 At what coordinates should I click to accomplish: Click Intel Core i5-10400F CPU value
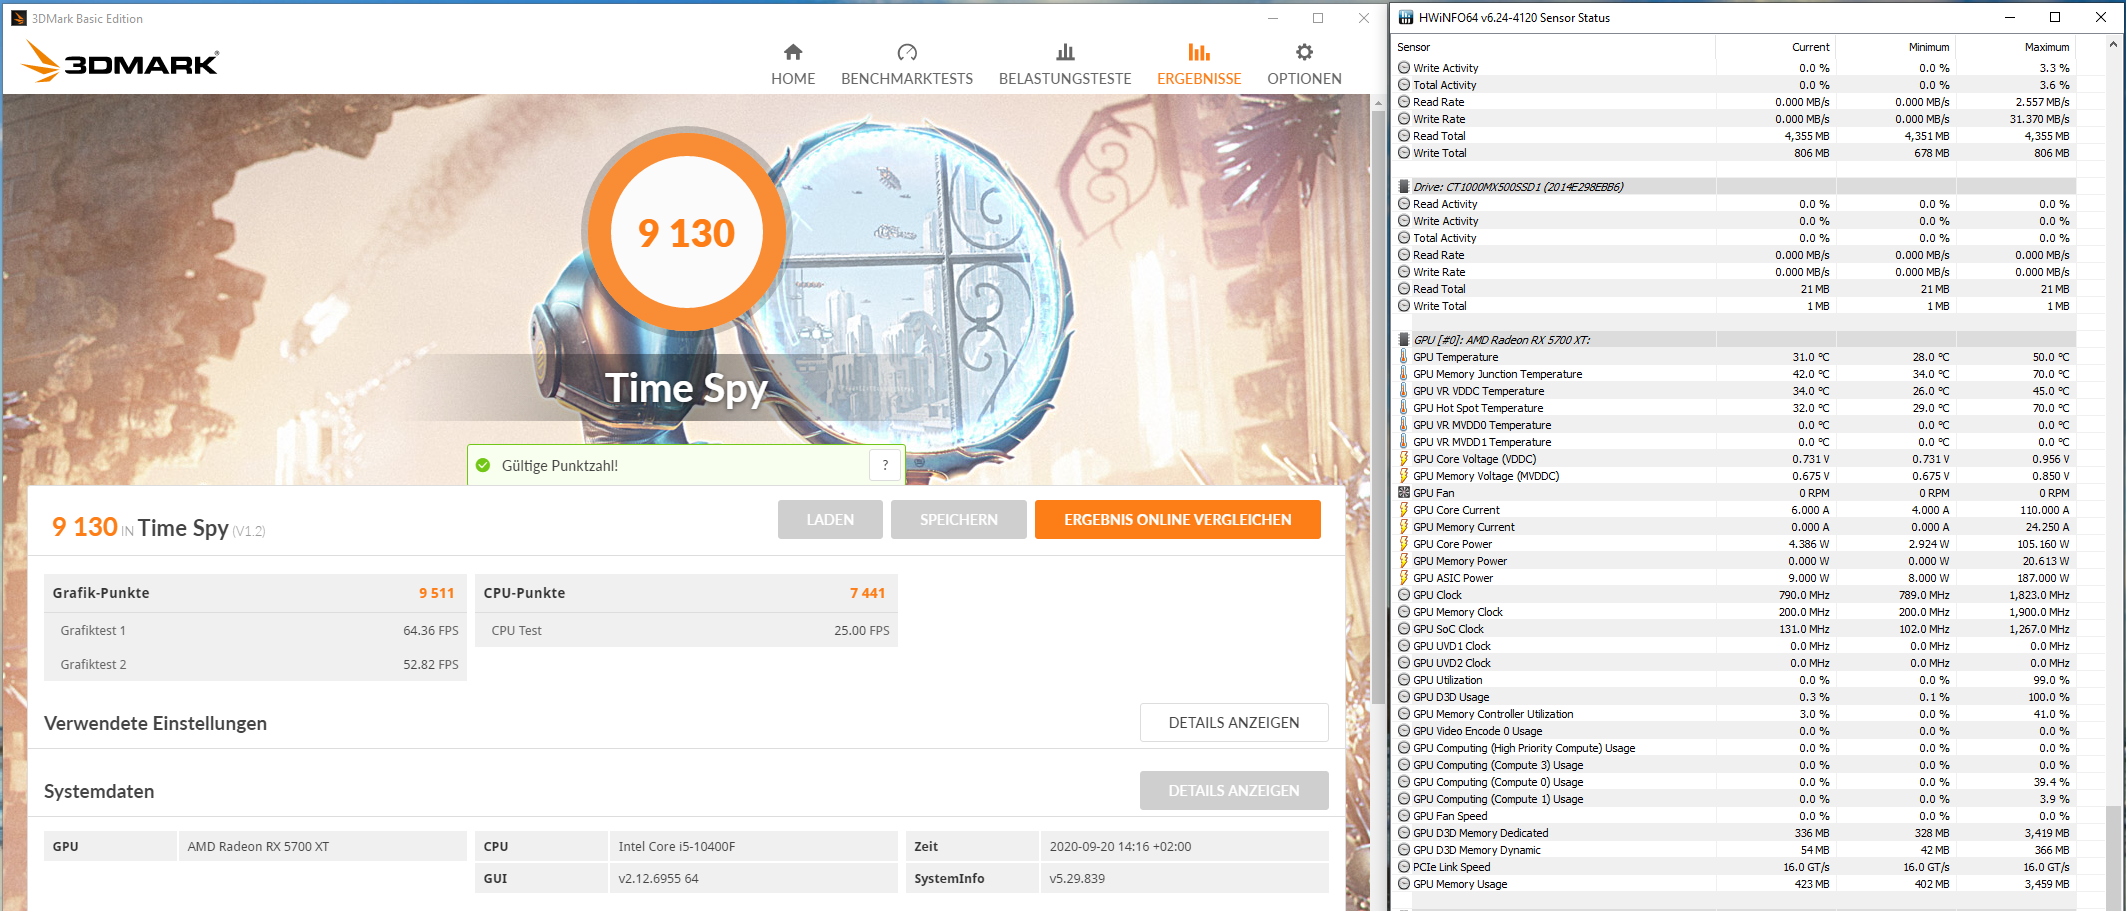point(676,846)
